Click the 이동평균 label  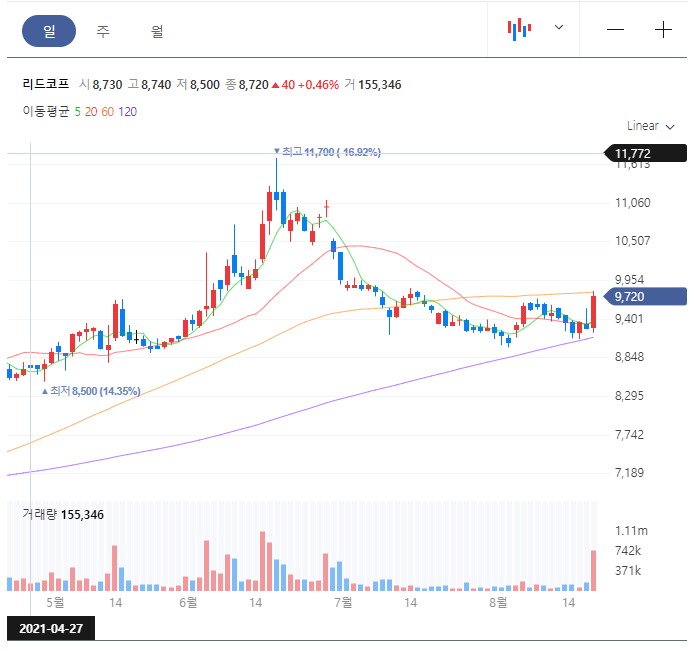tap(46, 112)
